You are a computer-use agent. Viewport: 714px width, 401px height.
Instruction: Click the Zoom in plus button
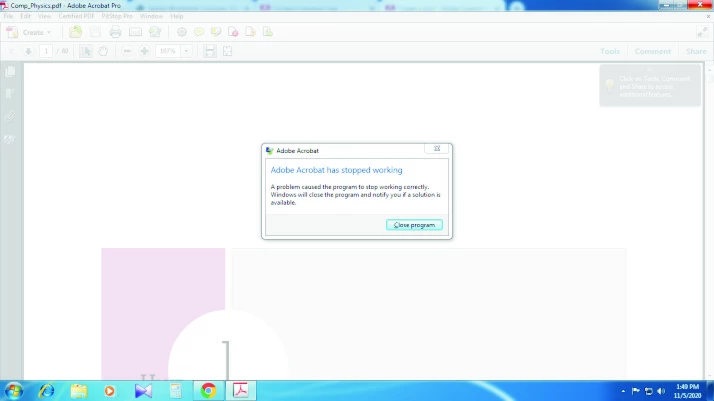[144, 51]
